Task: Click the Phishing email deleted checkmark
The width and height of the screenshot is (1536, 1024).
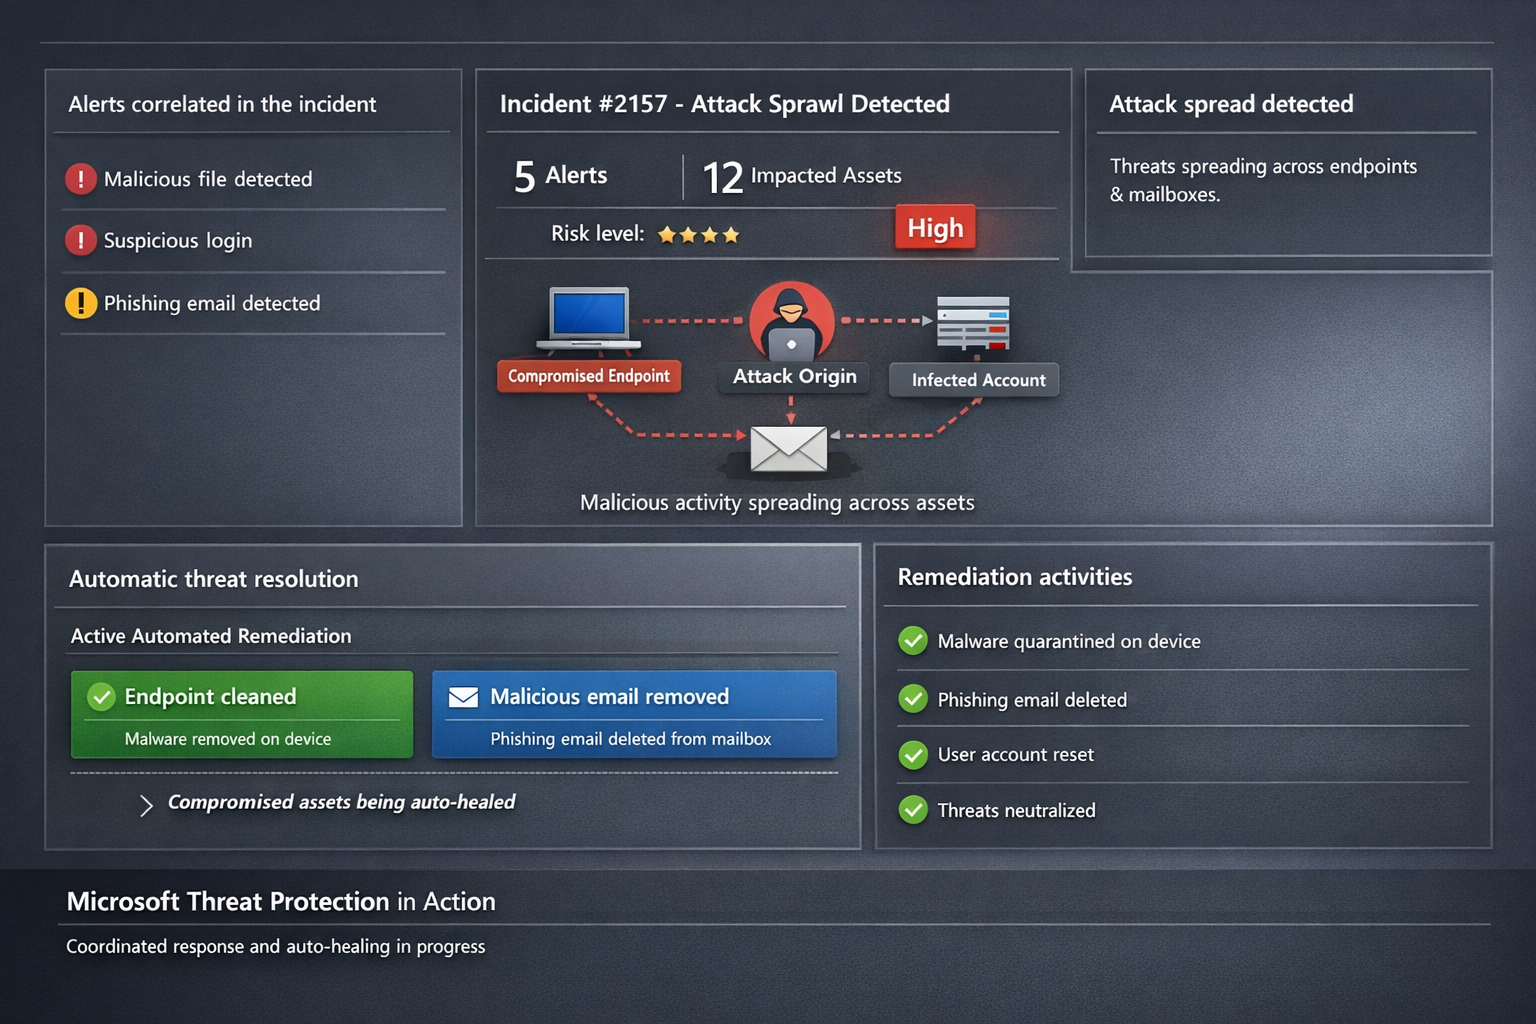Action: (x=913, y=699)
